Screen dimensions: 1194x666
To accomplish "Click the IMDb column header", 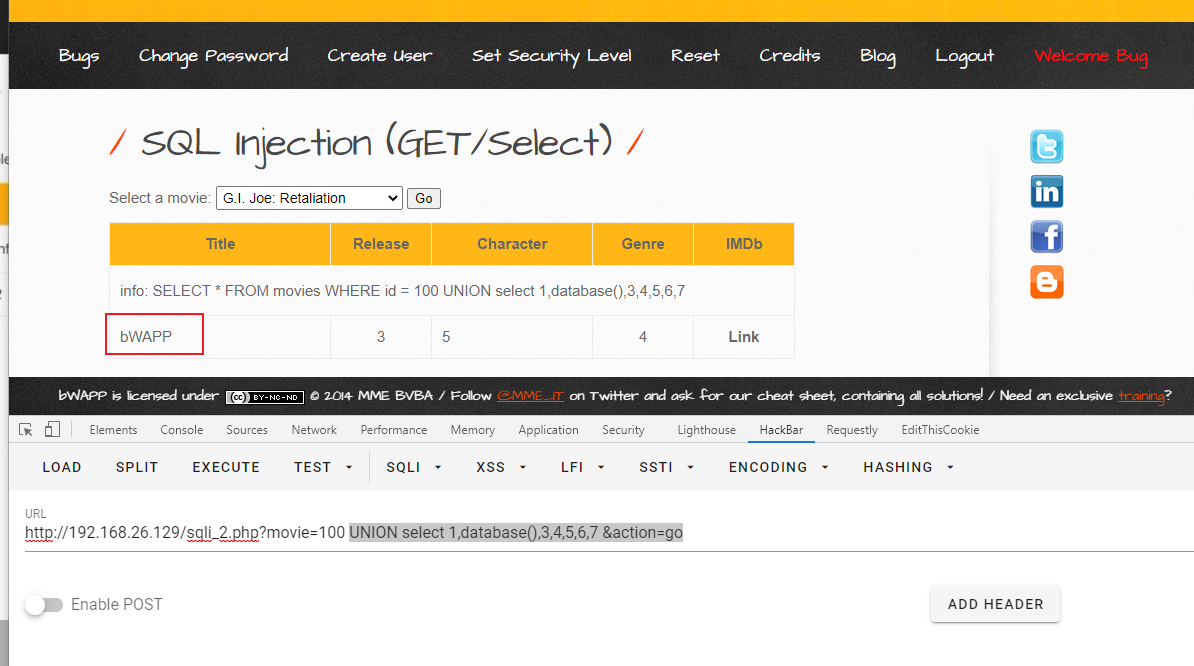I will pyautogui.click(x=744, y=244).
